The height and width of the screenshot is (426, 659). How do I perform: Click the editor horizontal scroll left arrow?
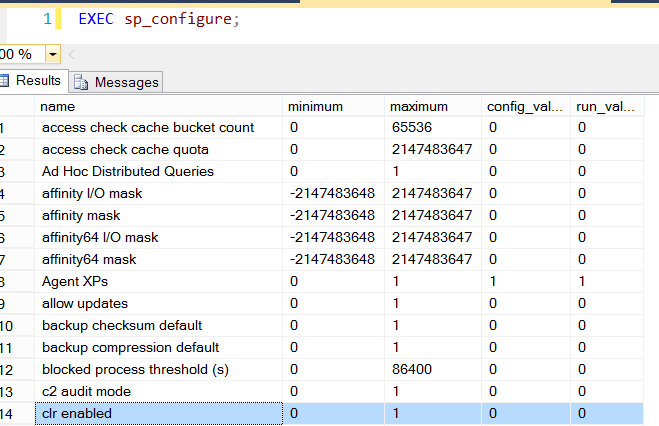[x=72, y=54]
